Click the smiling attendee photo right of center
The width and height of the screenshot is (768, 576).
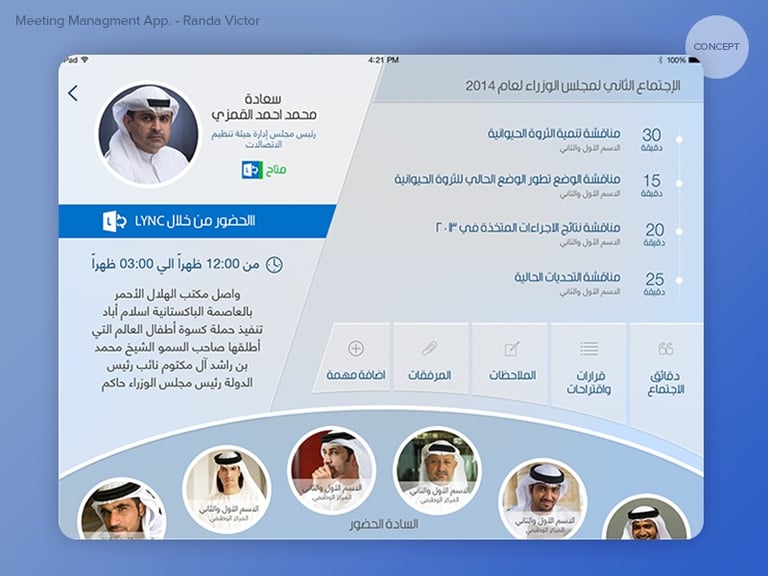(x=543, y=500)
